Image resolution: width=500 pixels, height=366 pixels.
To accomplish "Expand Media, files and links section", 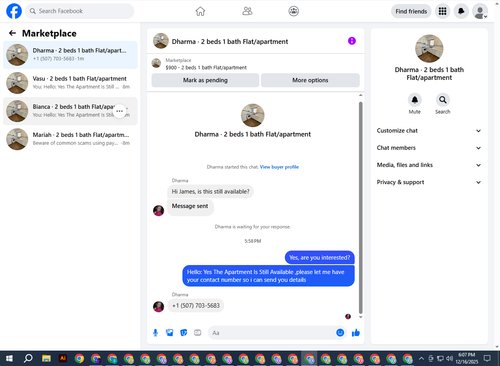I will [x=429, y=165].
